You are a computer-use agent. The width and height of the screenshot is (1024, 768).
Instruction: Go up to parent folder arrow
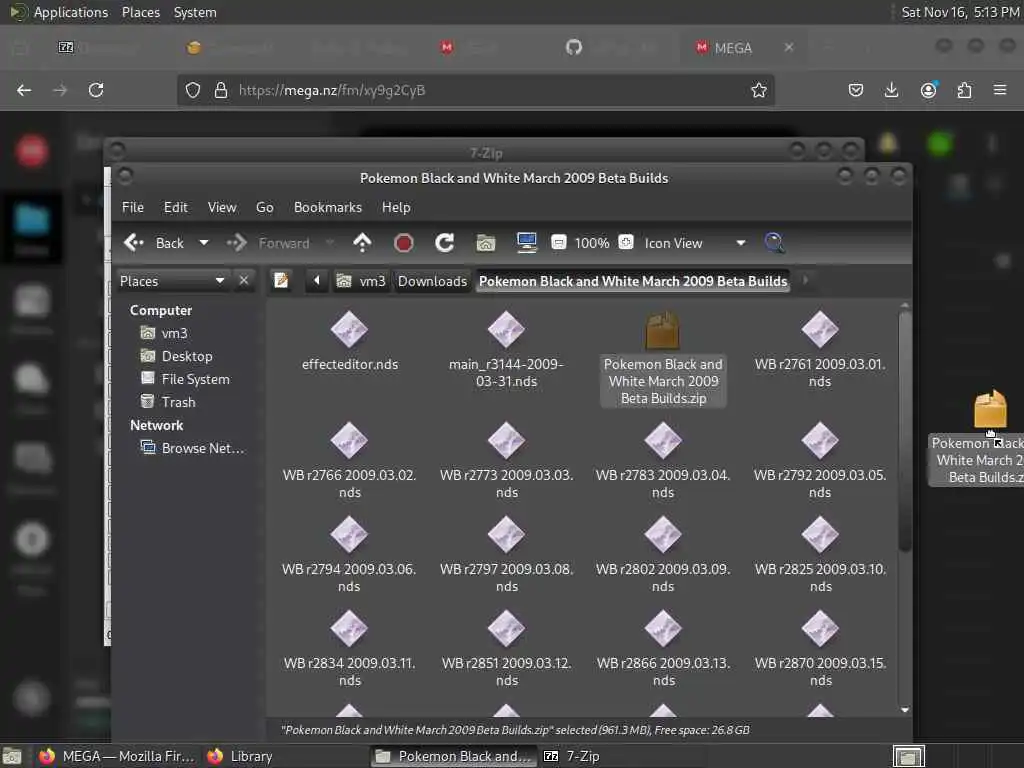click(362, 243)
